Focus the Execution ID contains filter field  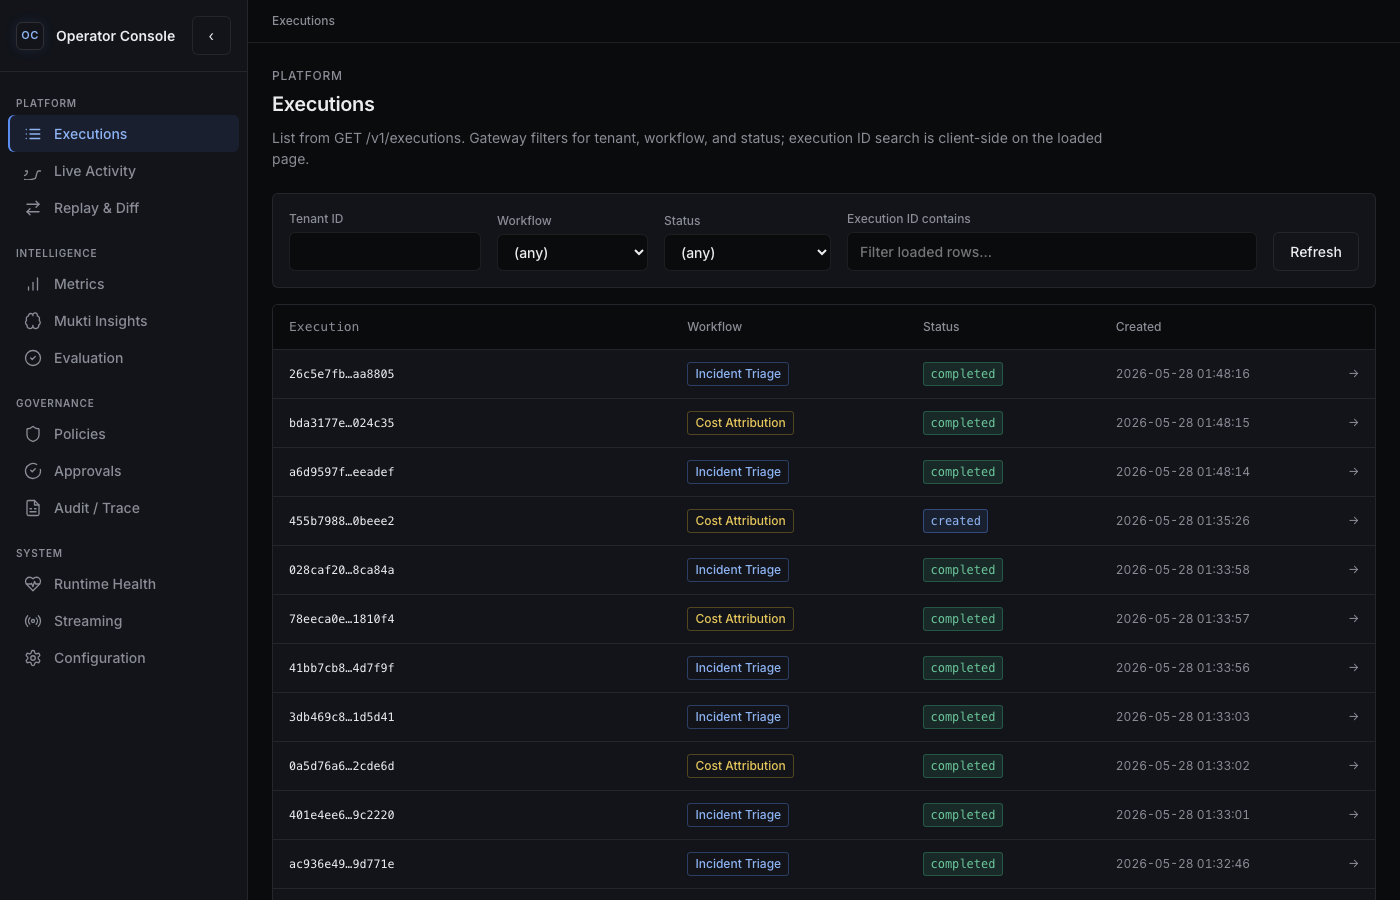click(1051, 252)
